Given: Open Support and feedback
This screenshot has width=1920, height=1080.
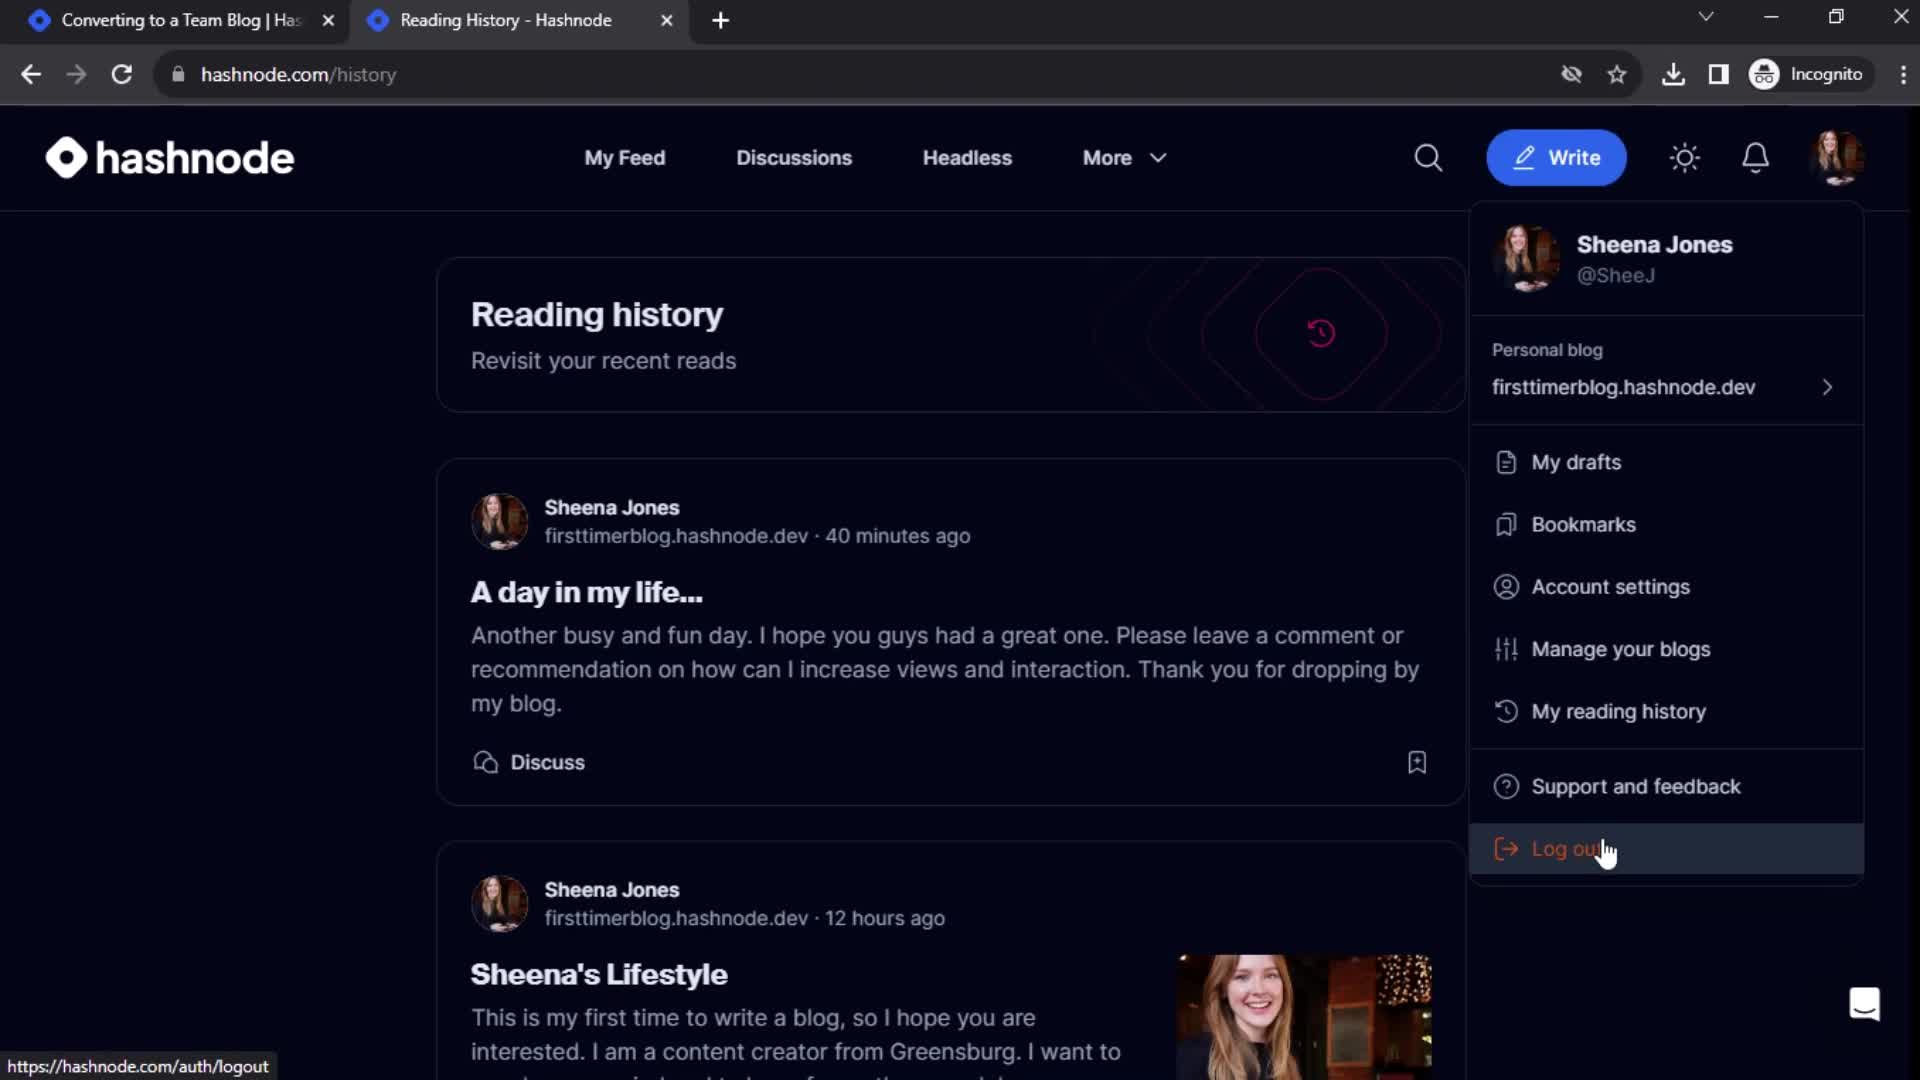Looking at the screenshot, I should click(1666, 787).
